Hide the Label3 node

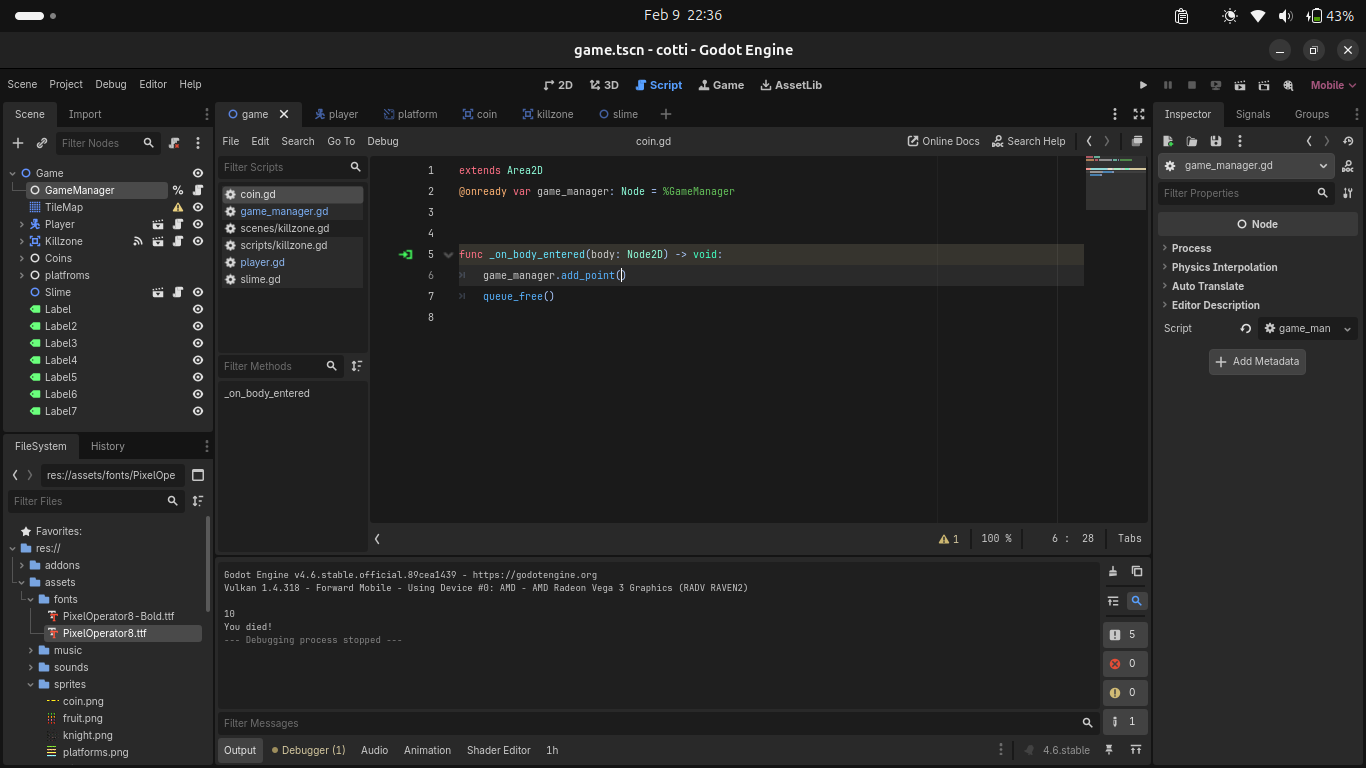click(198, 343)
